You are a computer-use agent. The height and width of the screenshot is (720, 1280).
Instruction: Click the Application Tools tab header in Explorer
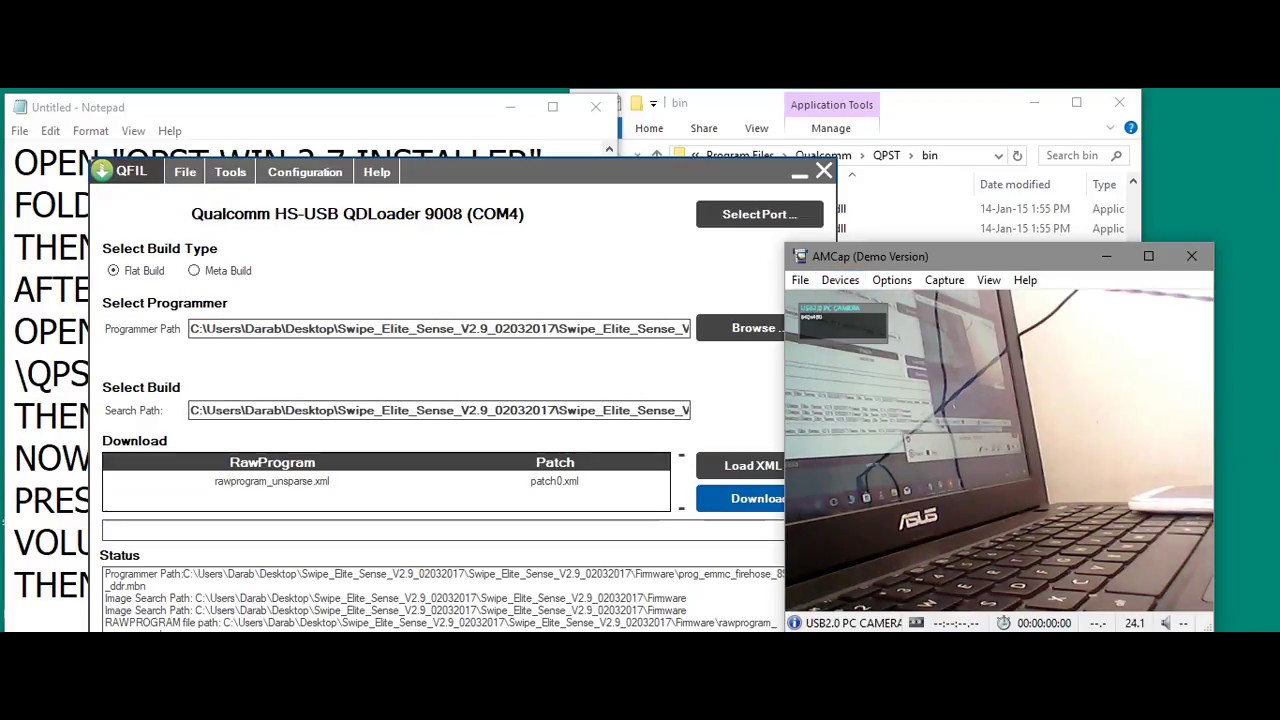pyautogui.click(x=832, y=105)
